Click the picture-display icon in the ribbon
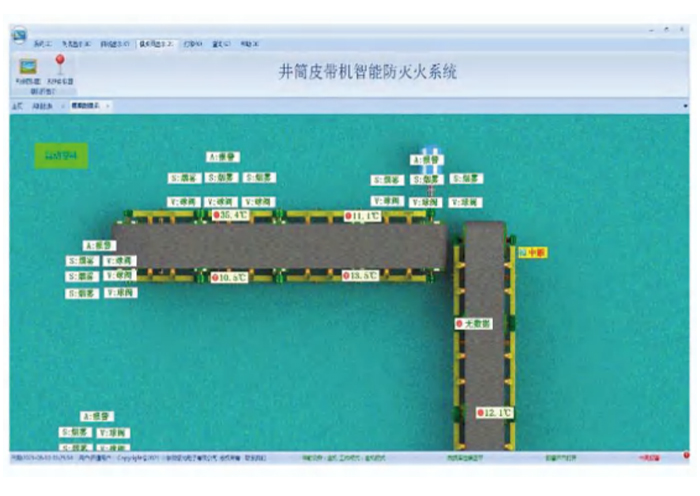 pos(27,67)
